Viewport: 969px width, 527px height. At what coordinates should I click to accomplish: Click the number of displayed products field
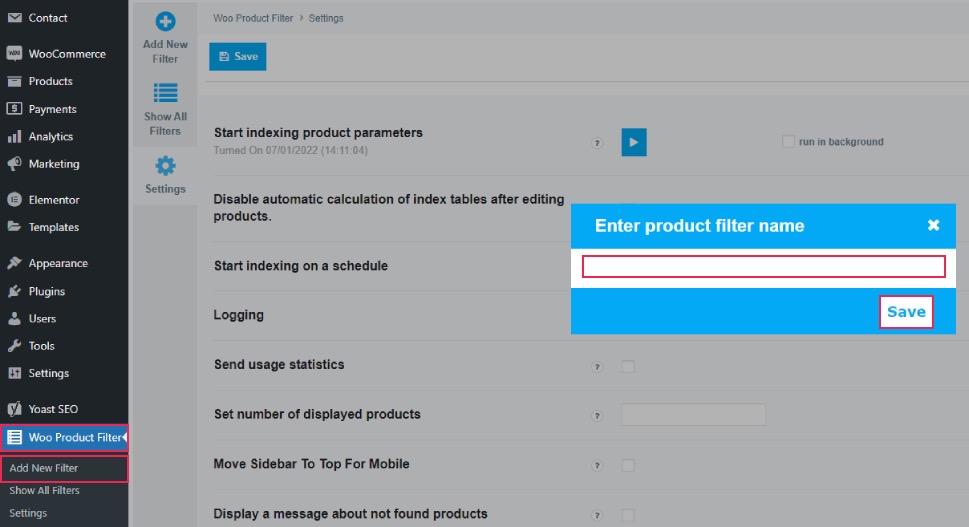pyautogui.click(x=693, y=415)
